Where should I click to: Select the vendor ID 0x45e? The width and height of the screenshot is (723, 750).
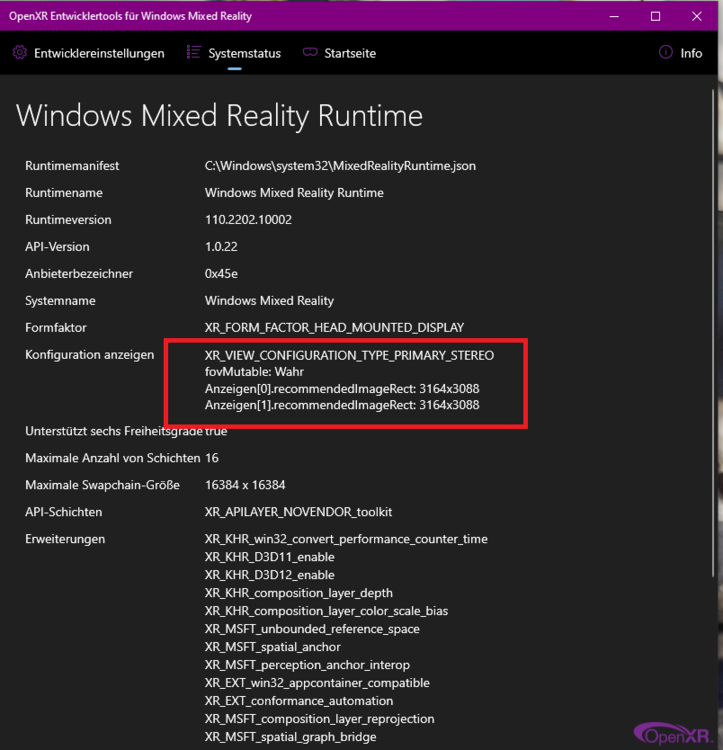(x=221, y=274)
